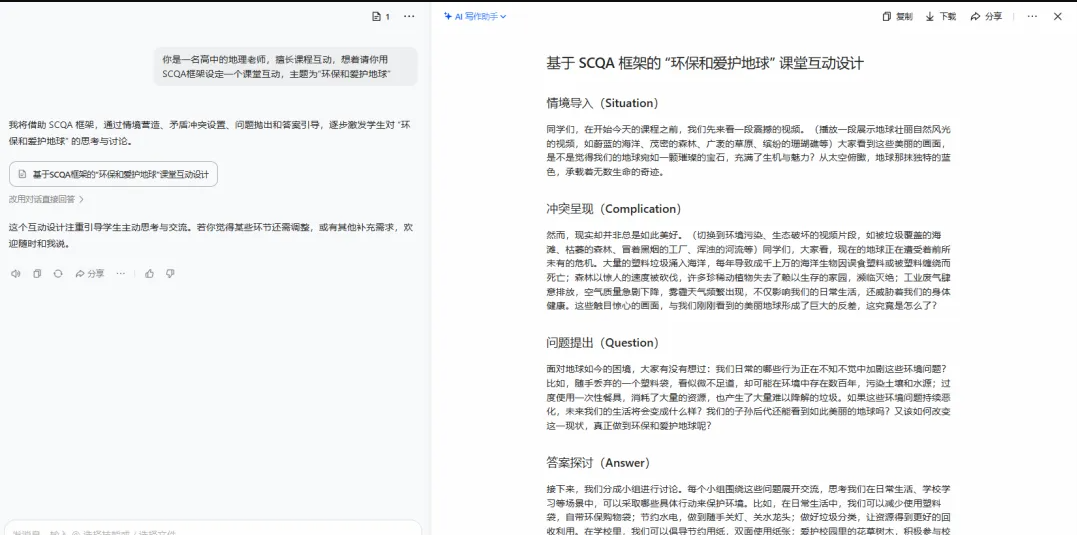Play the response aloud with speaker icon
This screenshot has width=1077, height=535.
16,273
